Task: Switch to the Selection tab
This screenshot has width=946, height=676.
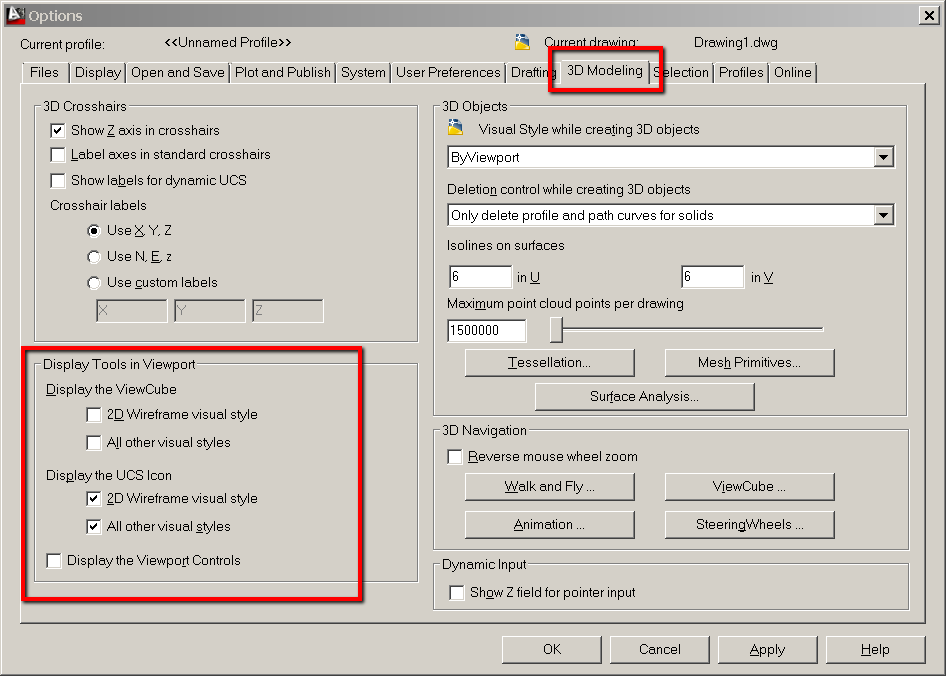Action: pos(683,72)
